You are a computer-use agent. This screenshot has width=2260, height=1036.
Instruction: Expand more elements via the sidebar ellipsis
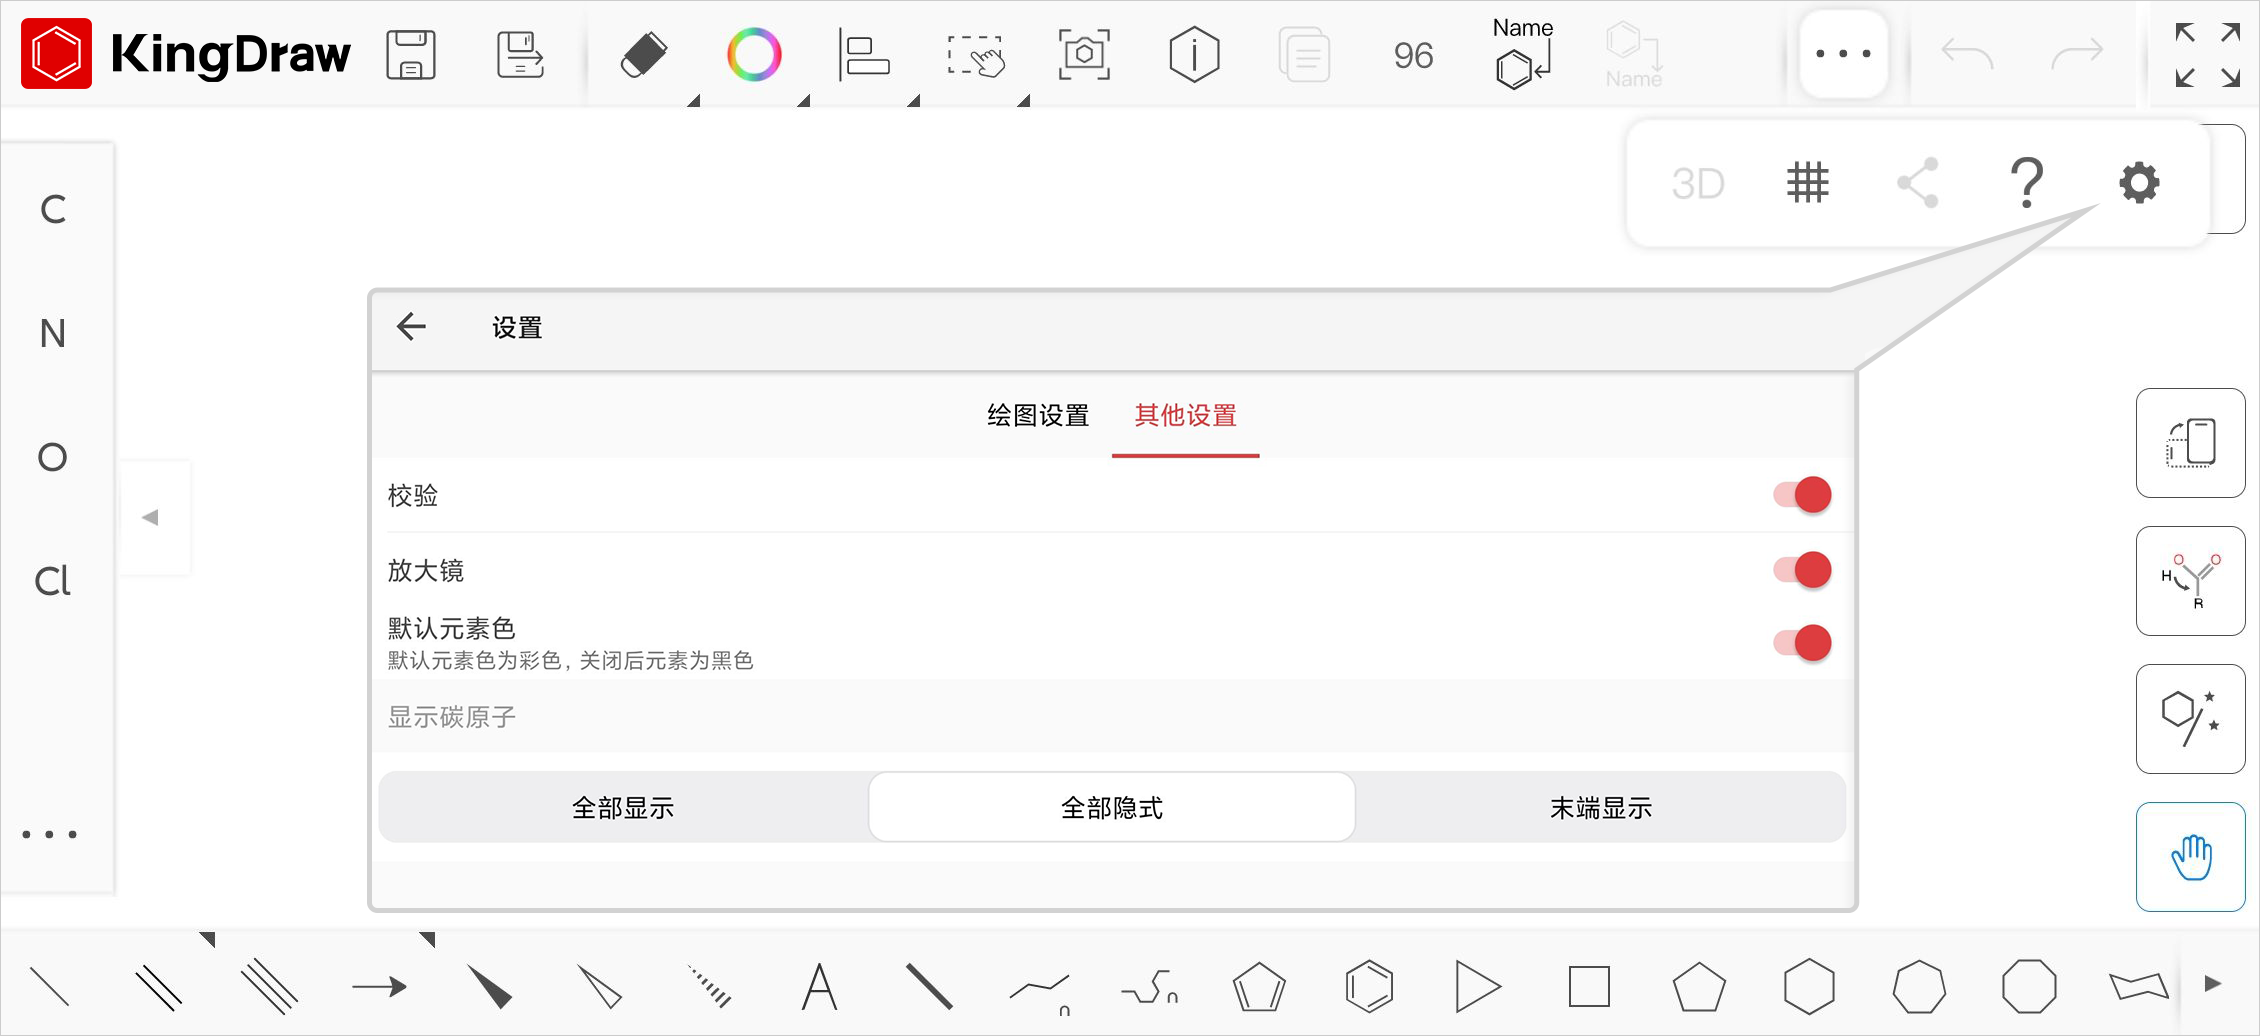tap(52, 833)
